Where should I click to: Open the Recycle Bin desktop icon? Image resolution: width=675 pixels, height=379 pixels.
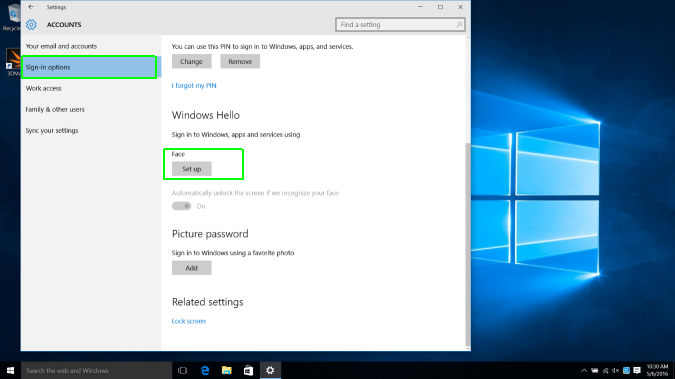pyautogui.click(x=12, y=17)
